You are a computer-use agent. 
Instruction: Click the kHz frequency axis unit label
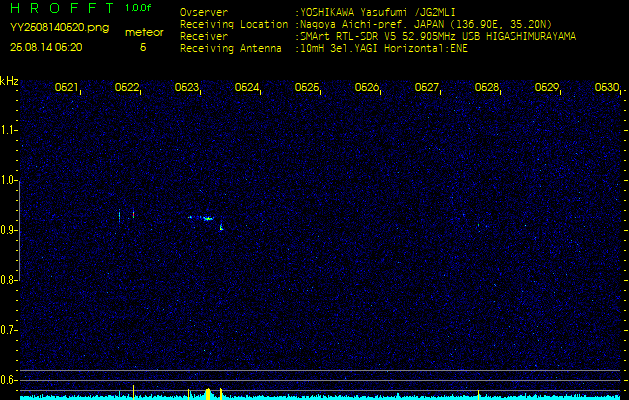tap(9, 81)
